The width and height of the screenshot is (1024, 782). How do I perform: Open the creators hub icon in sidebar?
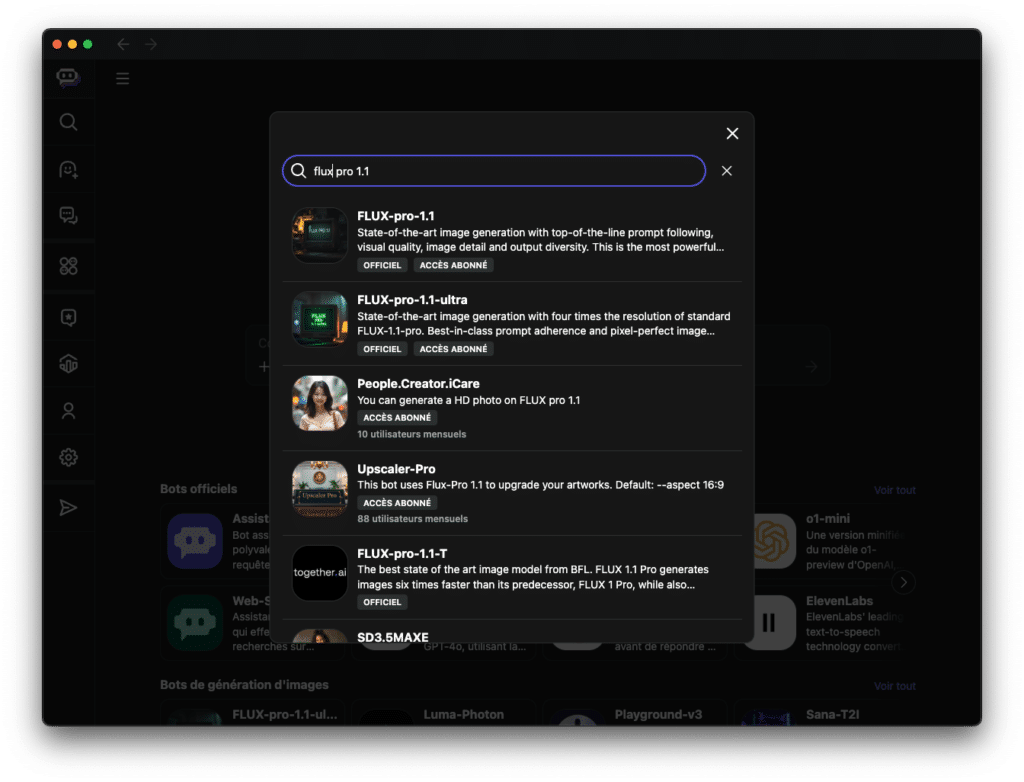click(69, 364)
